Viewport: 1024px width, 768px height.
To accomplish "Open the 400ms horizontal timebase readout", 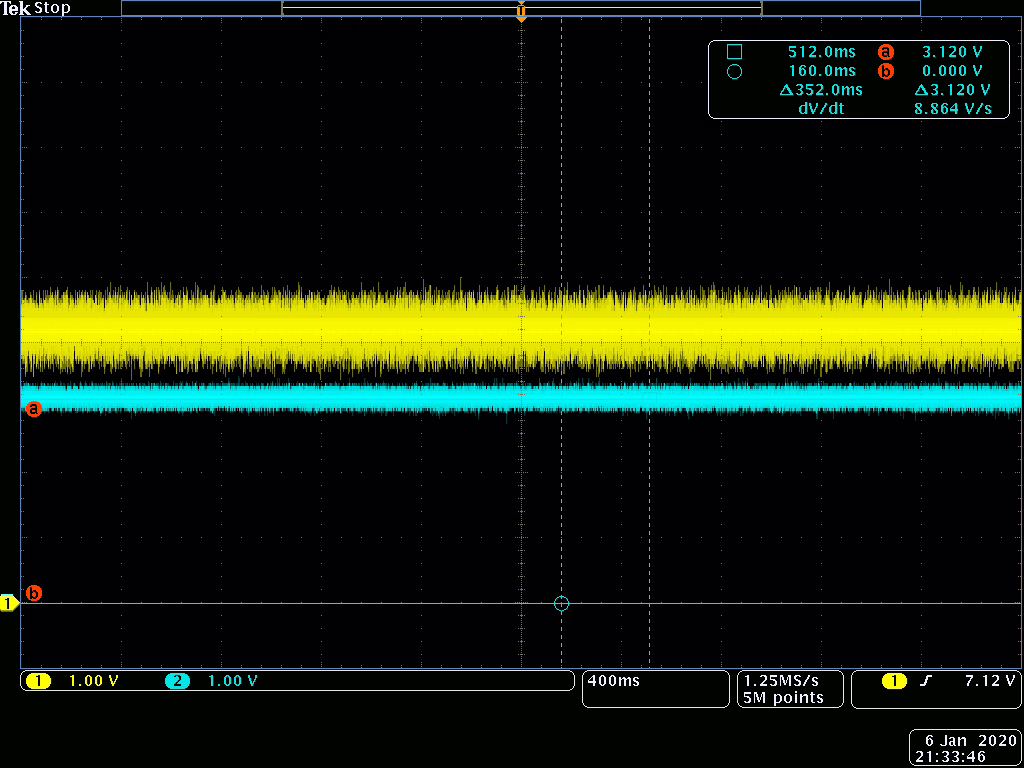I will pyautogui.click(x=614, y=681).
